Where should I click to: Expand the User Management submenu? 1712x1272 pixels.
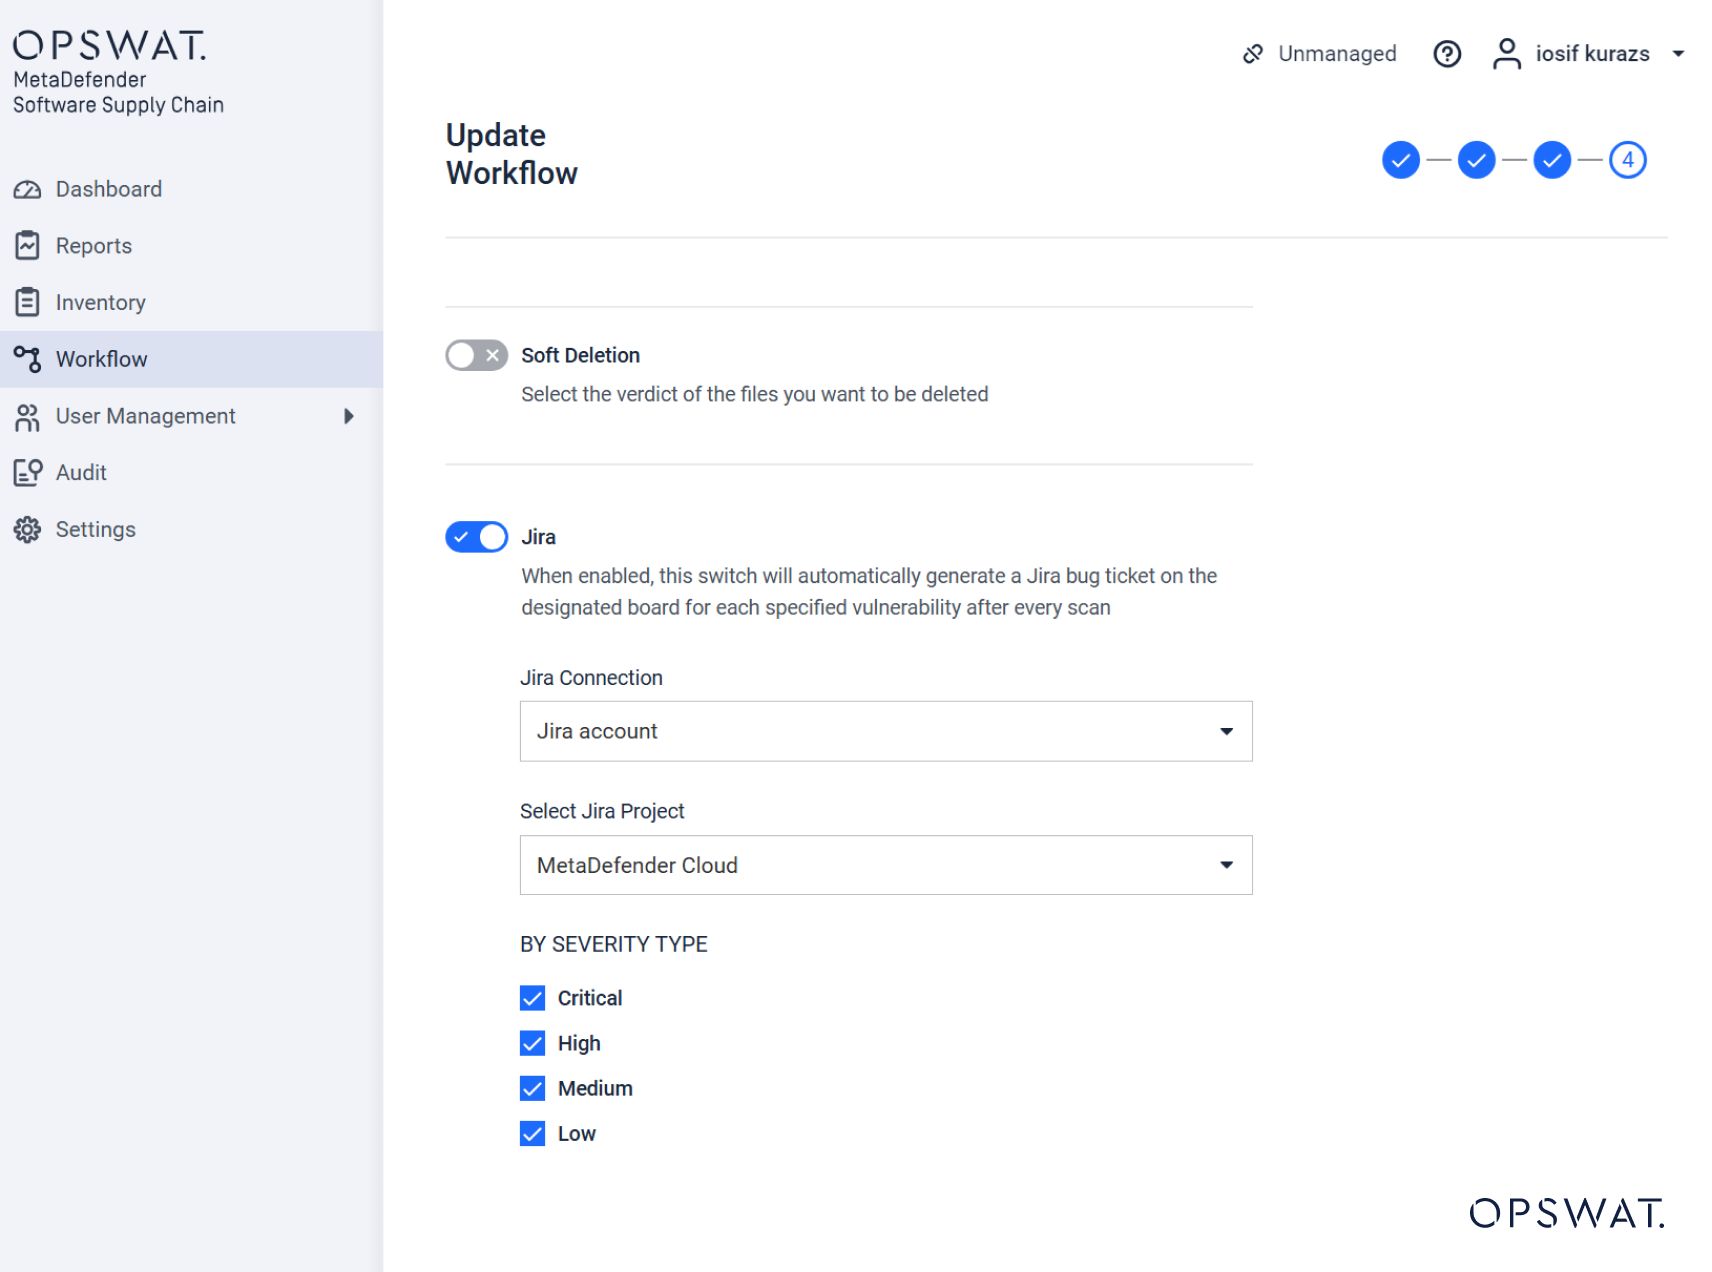(347, 416)
